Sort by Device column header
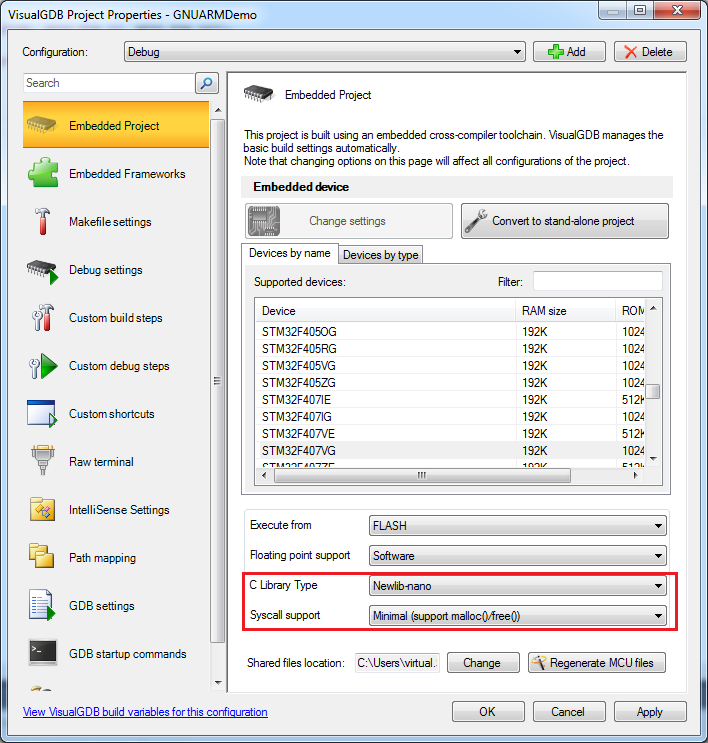 tap(385, 311)
